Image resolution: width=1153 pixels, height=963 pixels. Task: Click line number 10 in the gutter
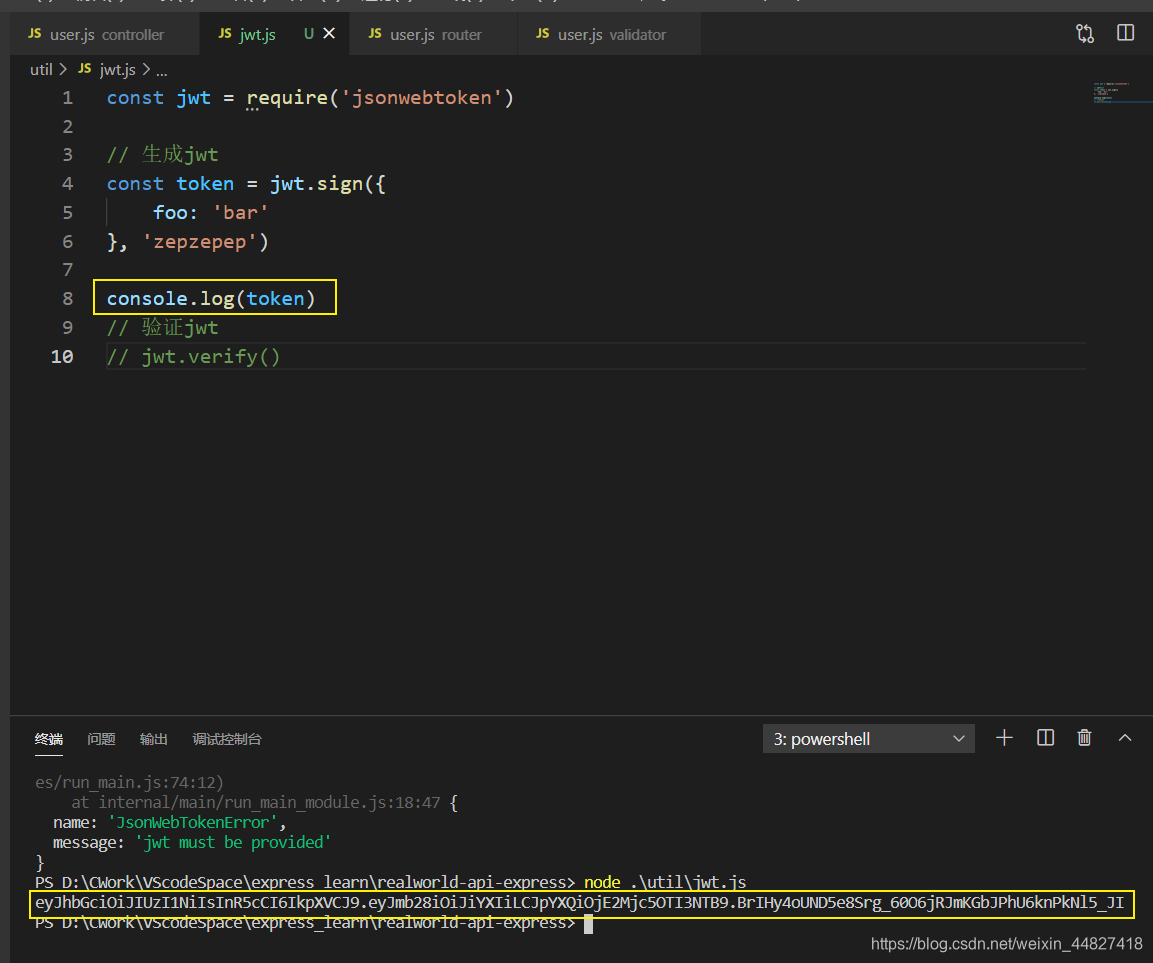click(x=63, y=357)
